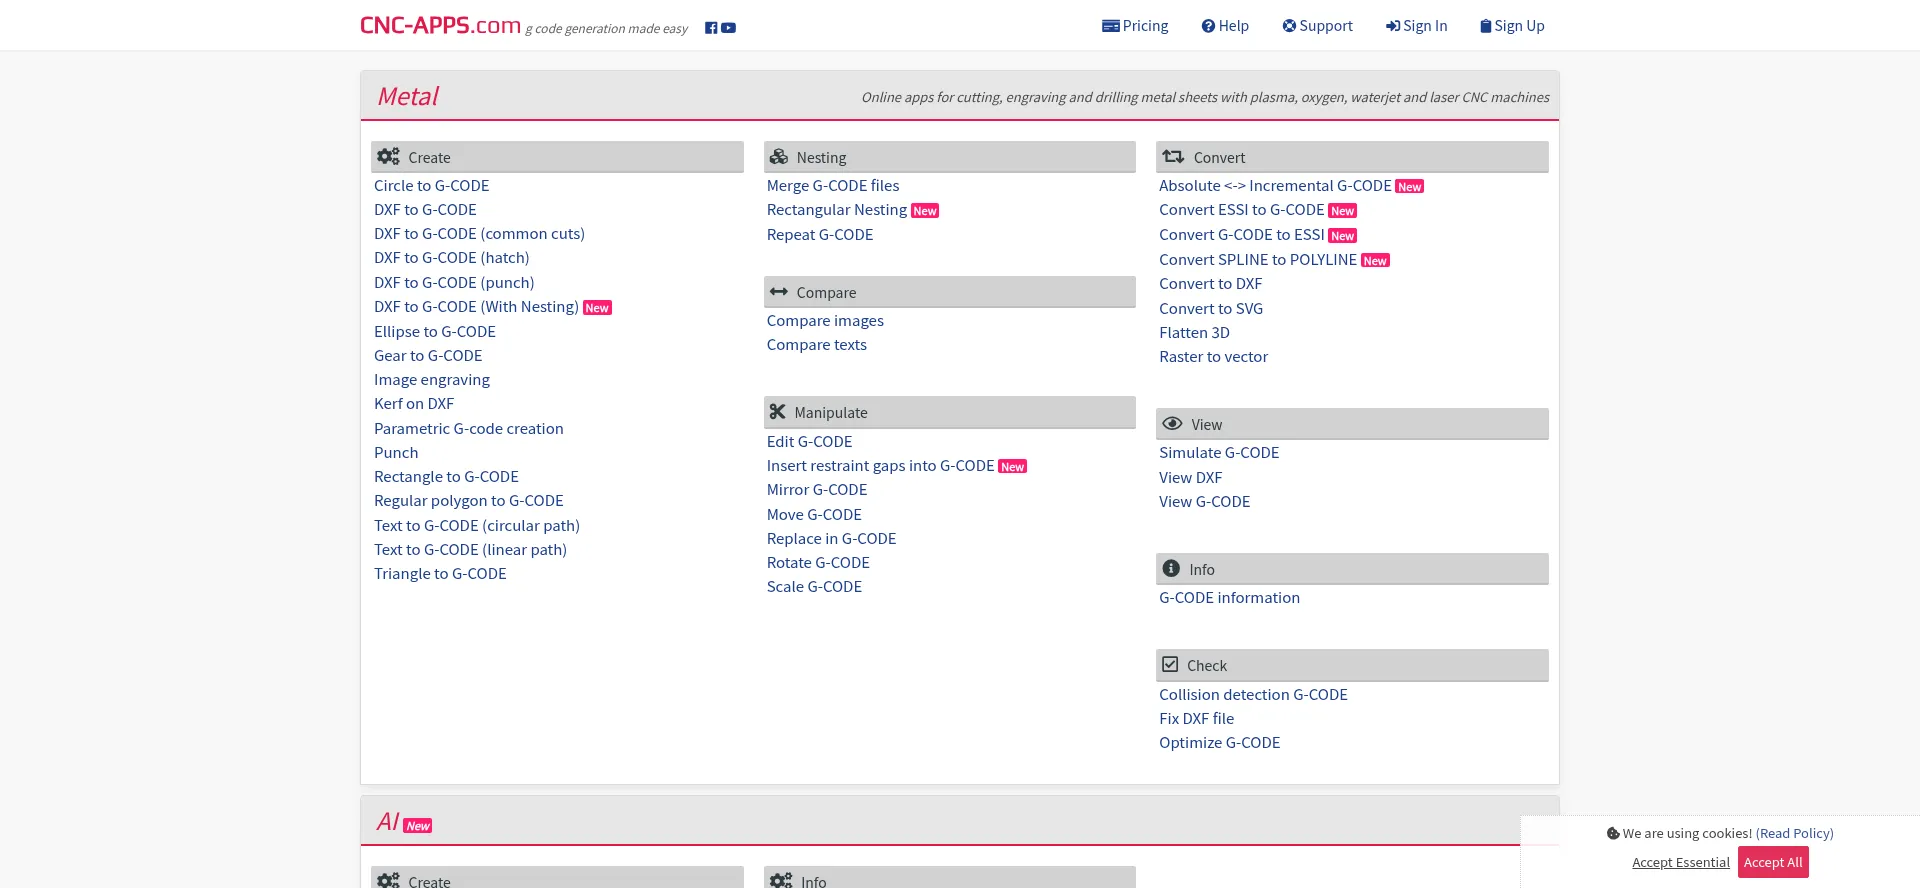
Task: Open Kerf on DXF
Action: pos(414,403)
